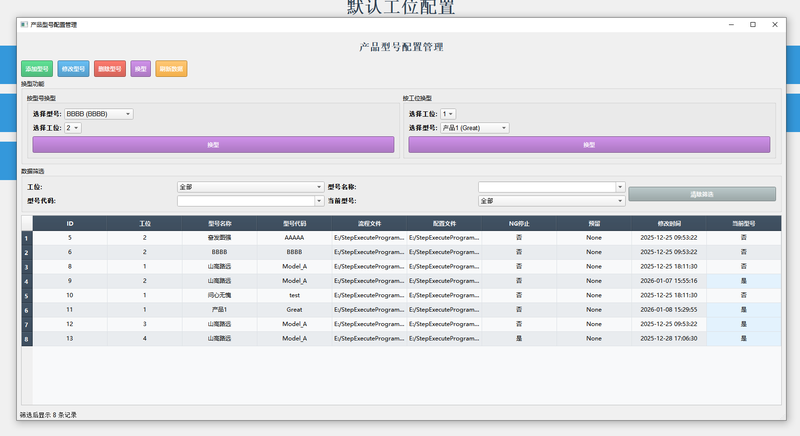Click the orange 刷新数据 button
The height and width of the screenshot is (436, 800).
tap(171, 69)
